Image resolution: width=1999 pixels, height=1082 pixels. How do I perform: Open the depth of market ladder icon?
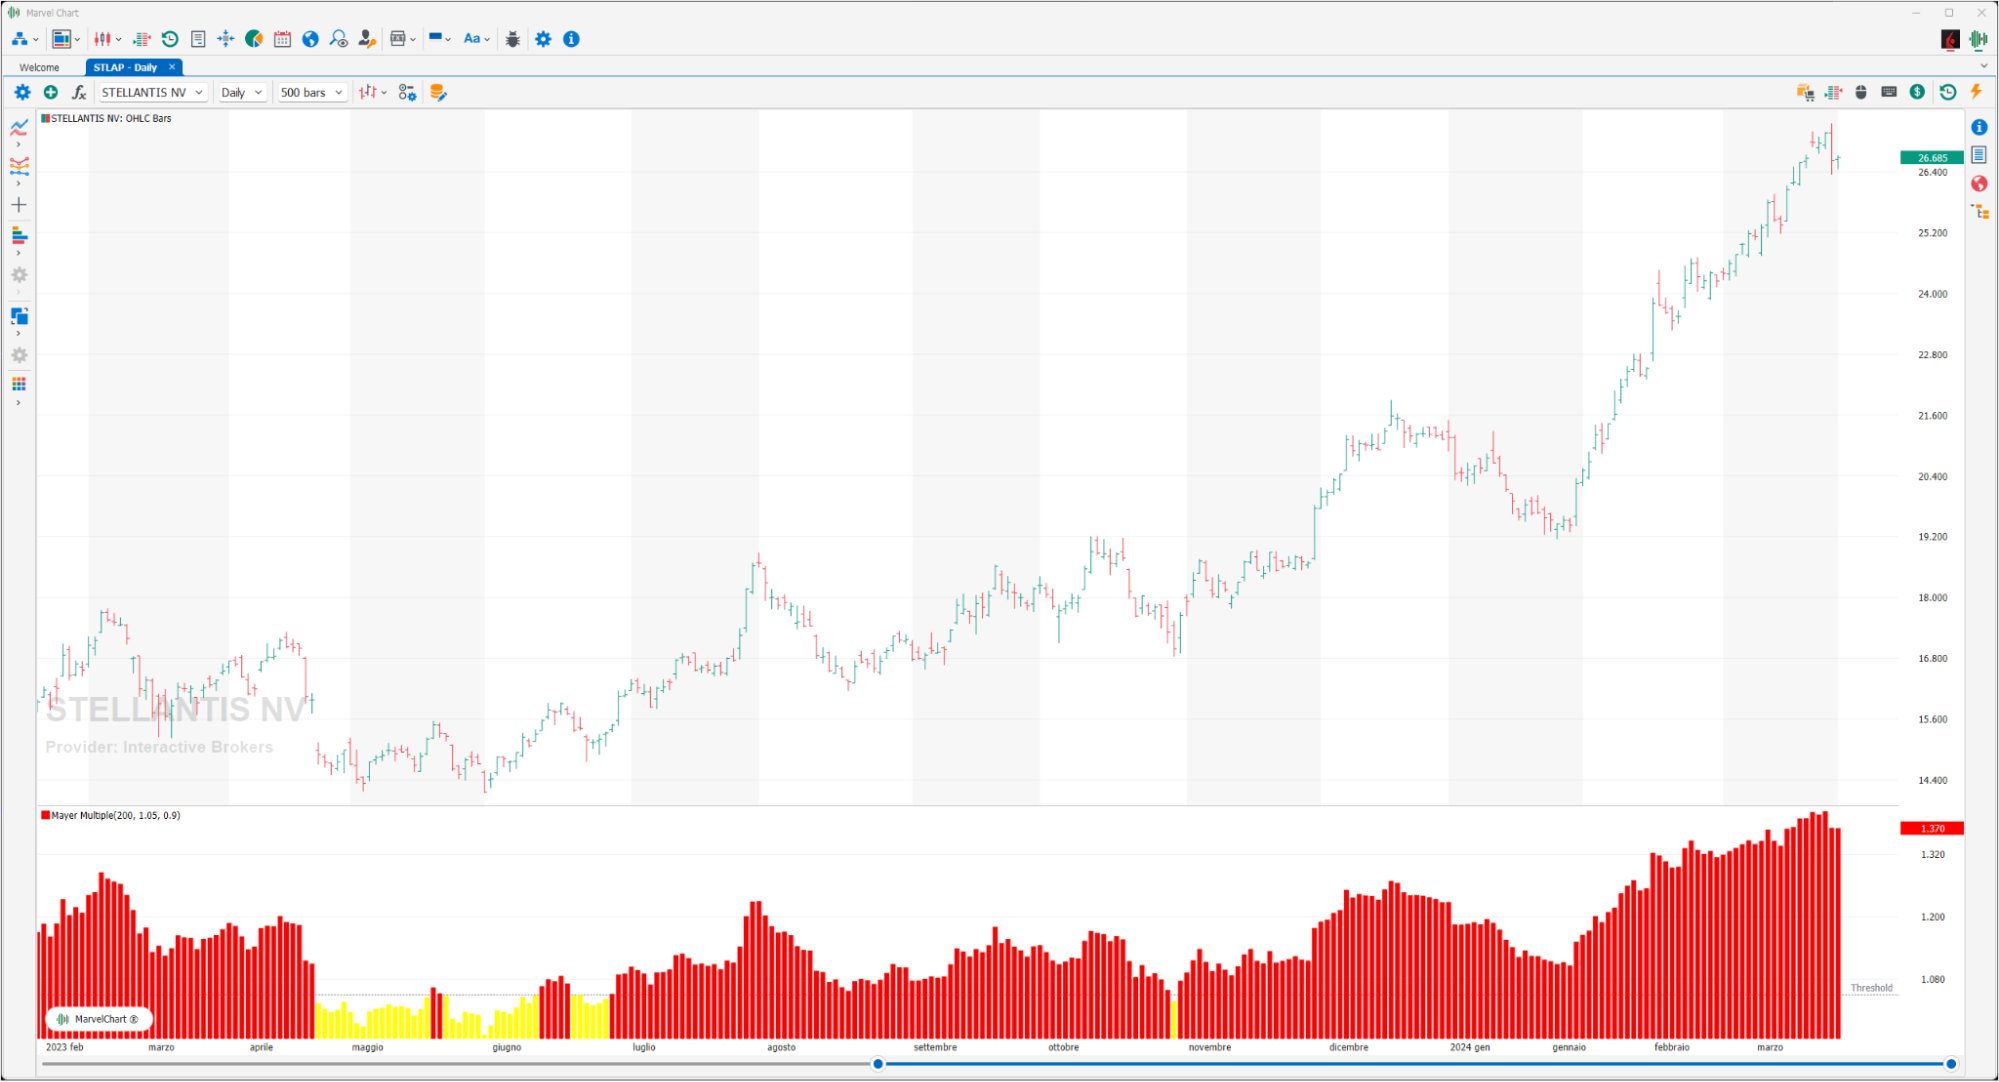pyautogui.click(x=142, y=39)
